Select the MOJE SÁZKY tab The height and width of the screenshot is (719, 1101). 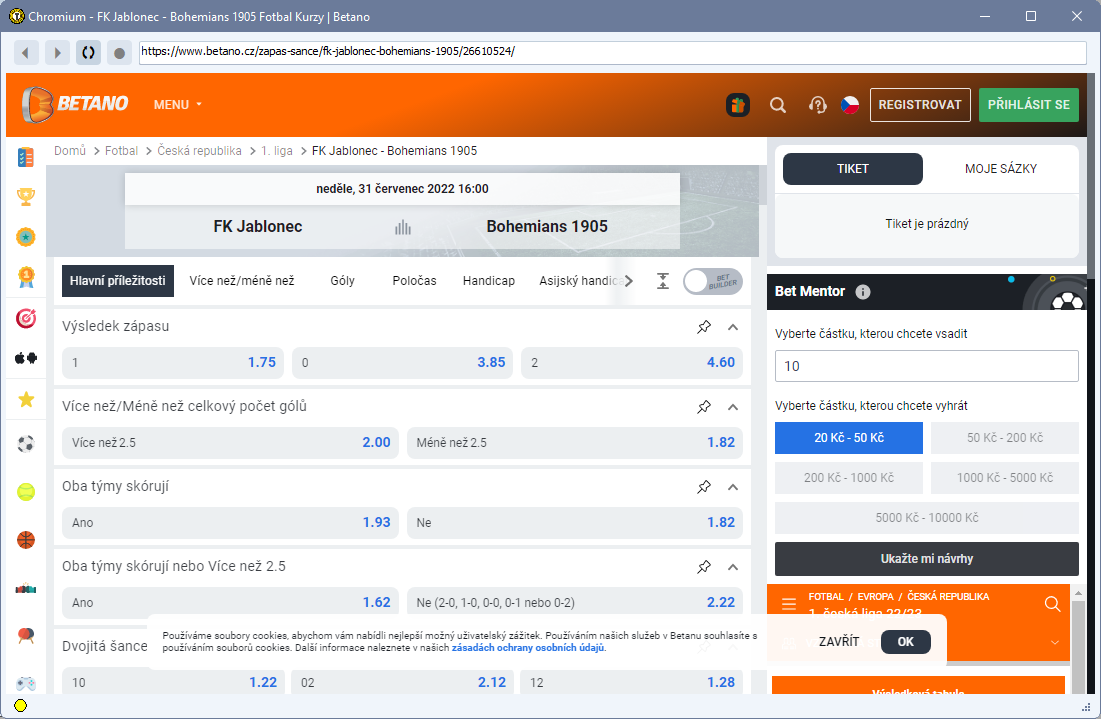[1001, 169]
